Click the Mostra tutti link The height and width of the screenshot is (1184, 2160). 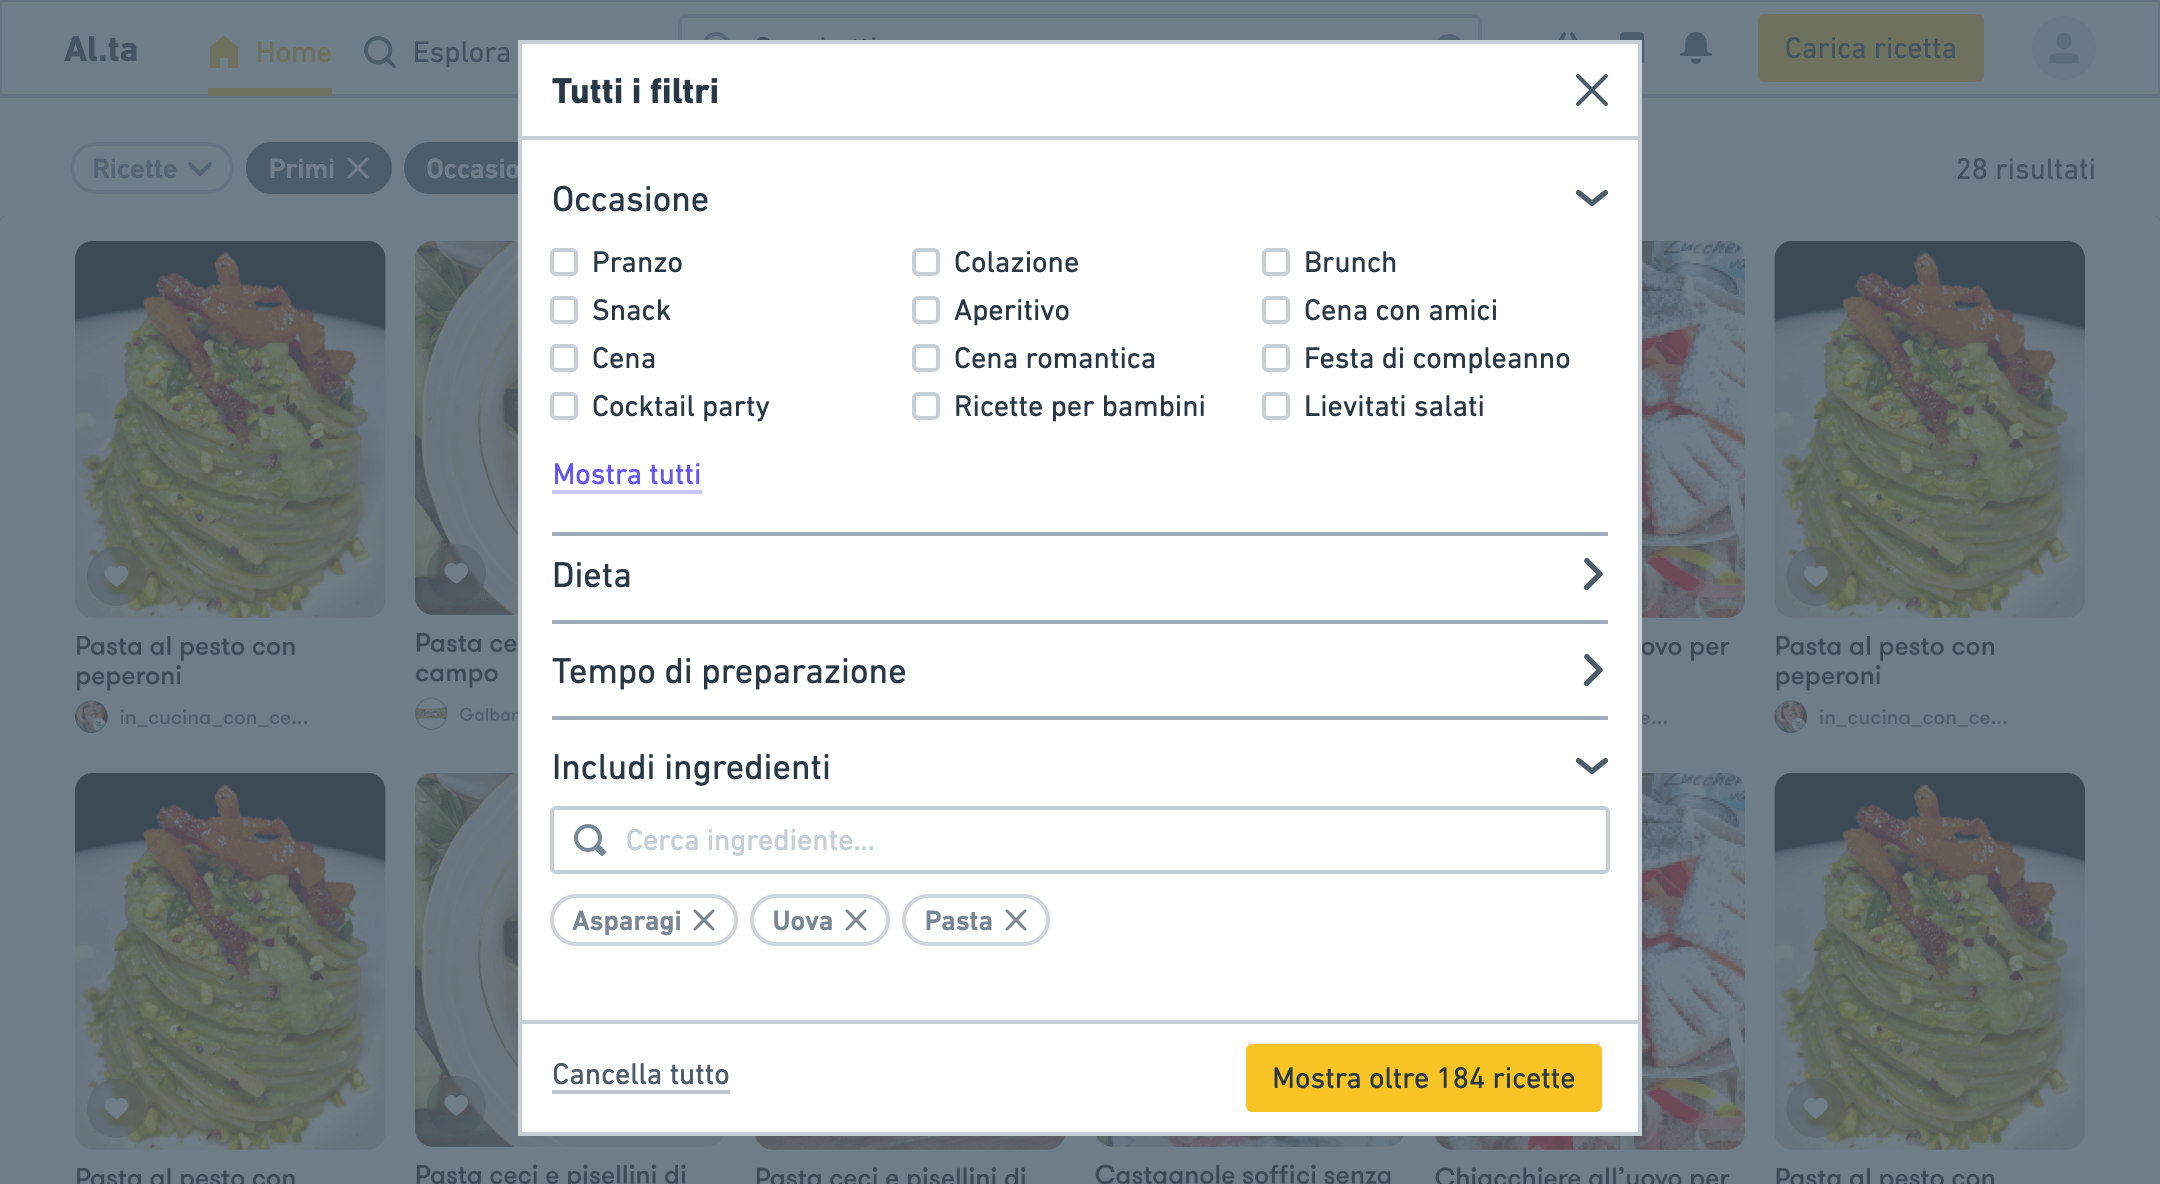[627, 474]
